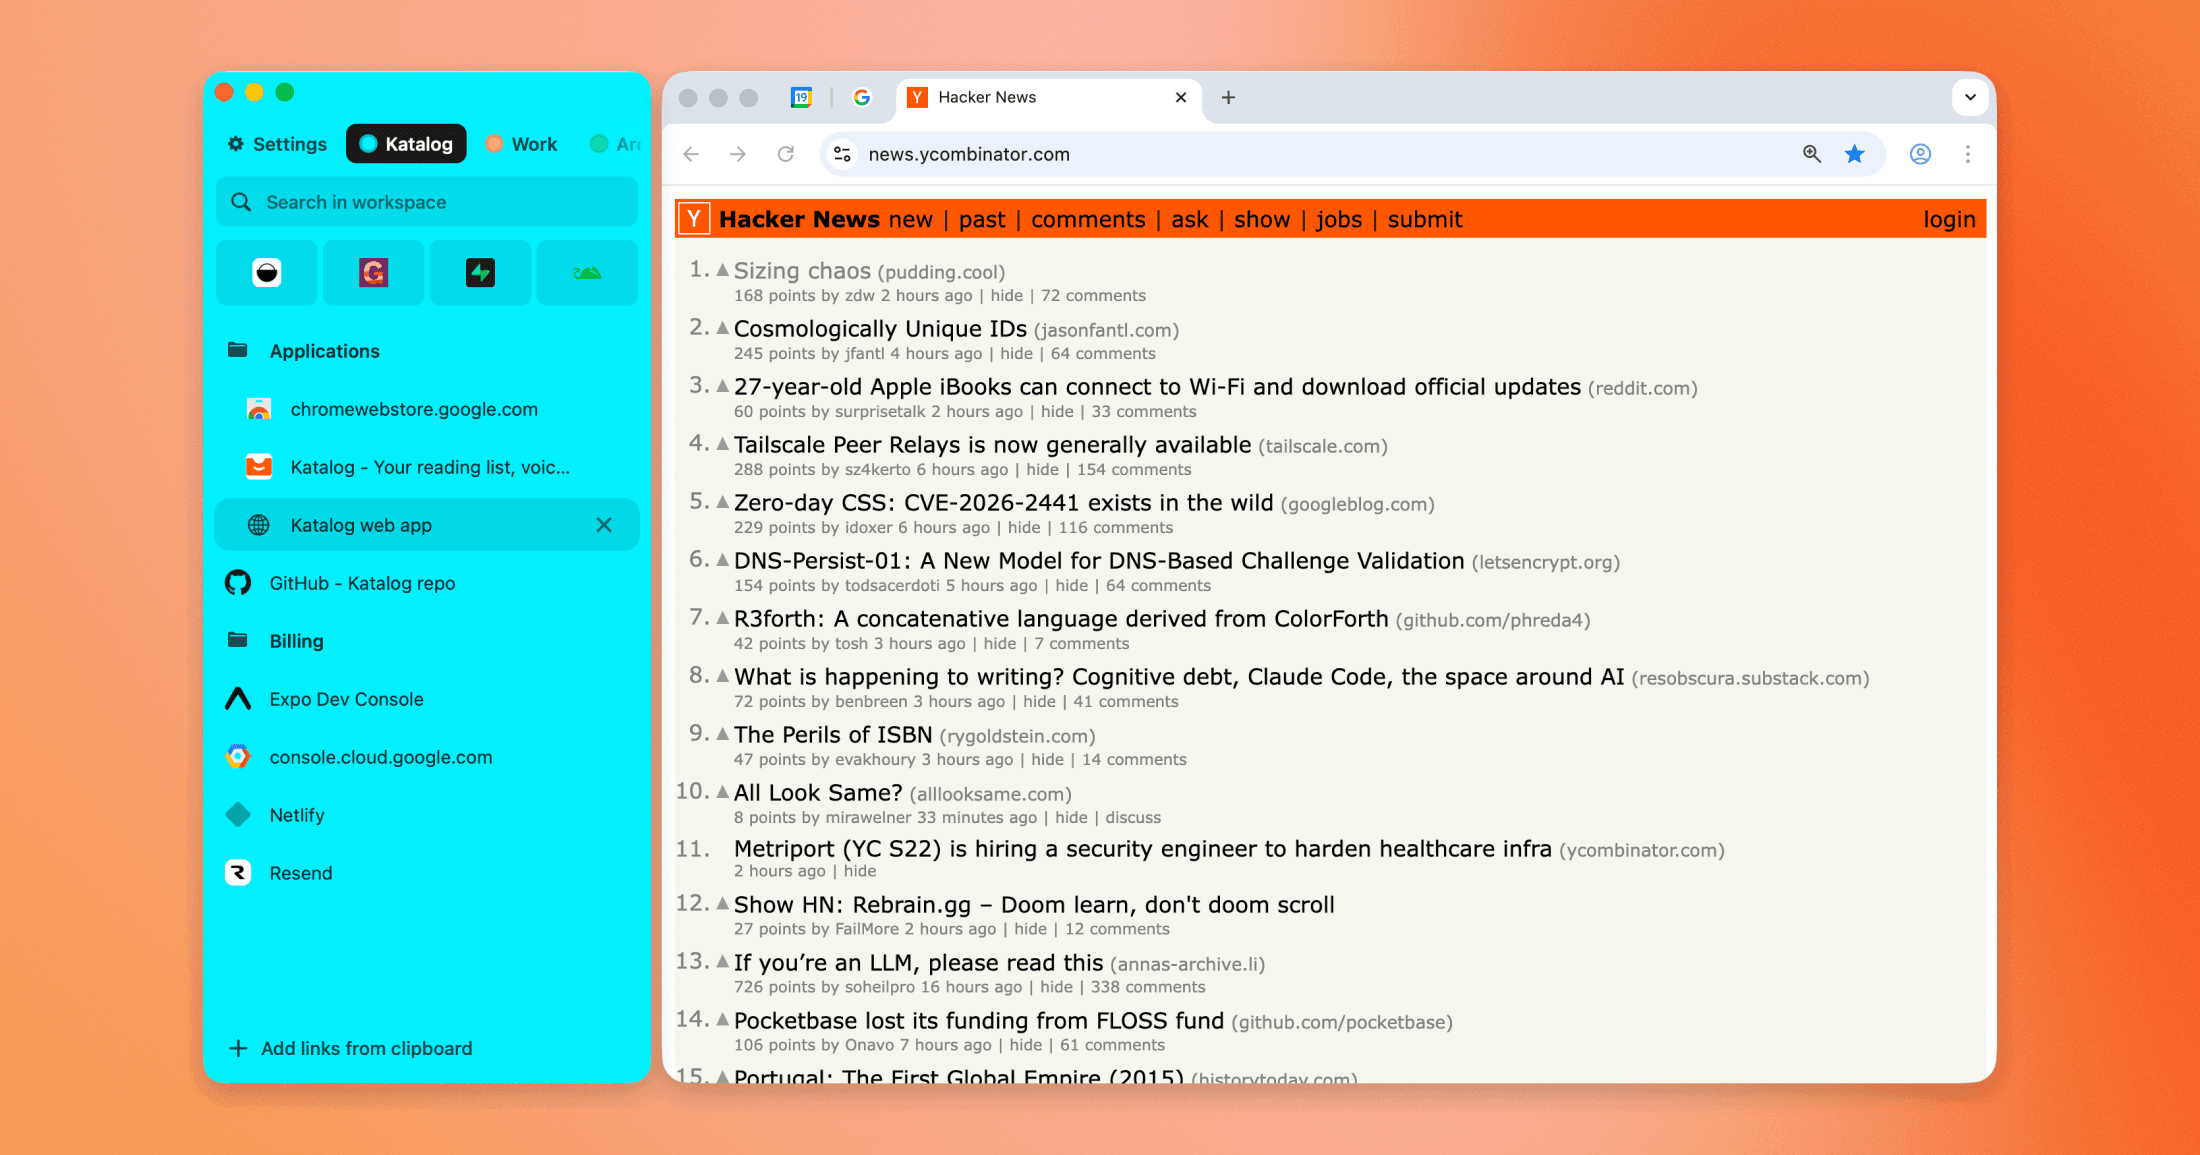
Task: Click 'Add links from clipboard'
Action: point(350,1048)
